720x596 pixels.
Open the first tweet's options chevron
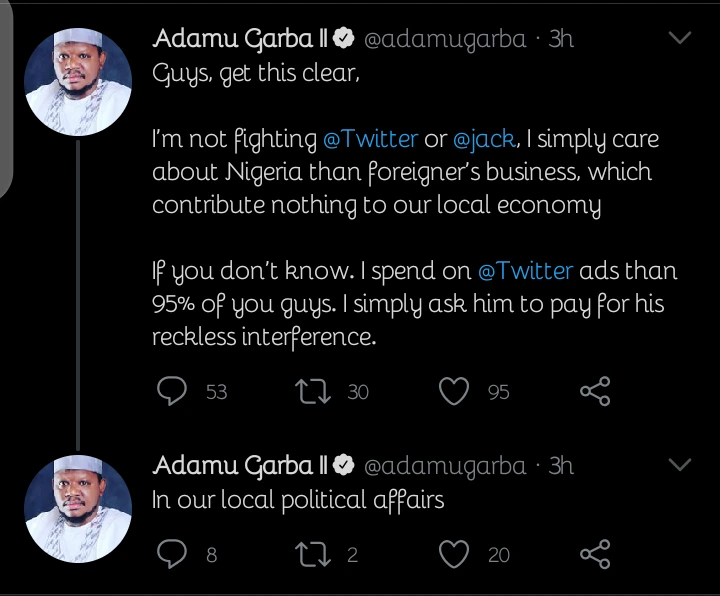tap(679, 39)
